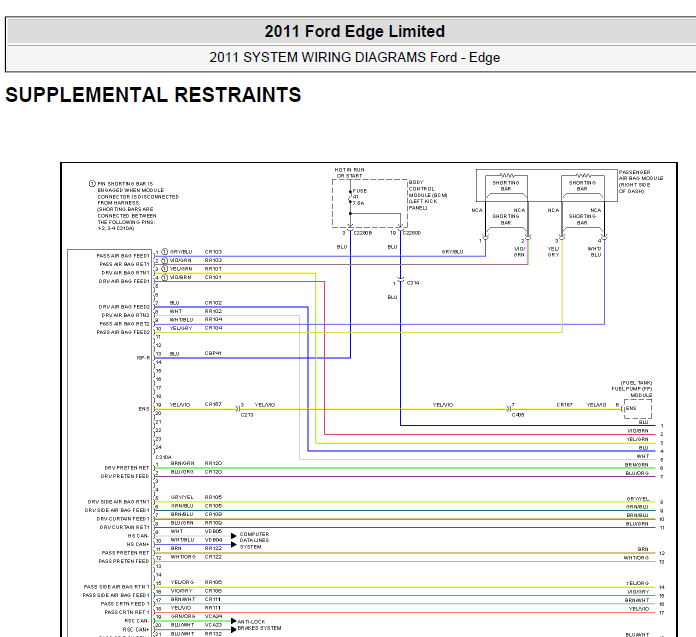Click the 'ANTI-LOCK BRAKES SYSTEM' reference

click(x=259, y=625)
